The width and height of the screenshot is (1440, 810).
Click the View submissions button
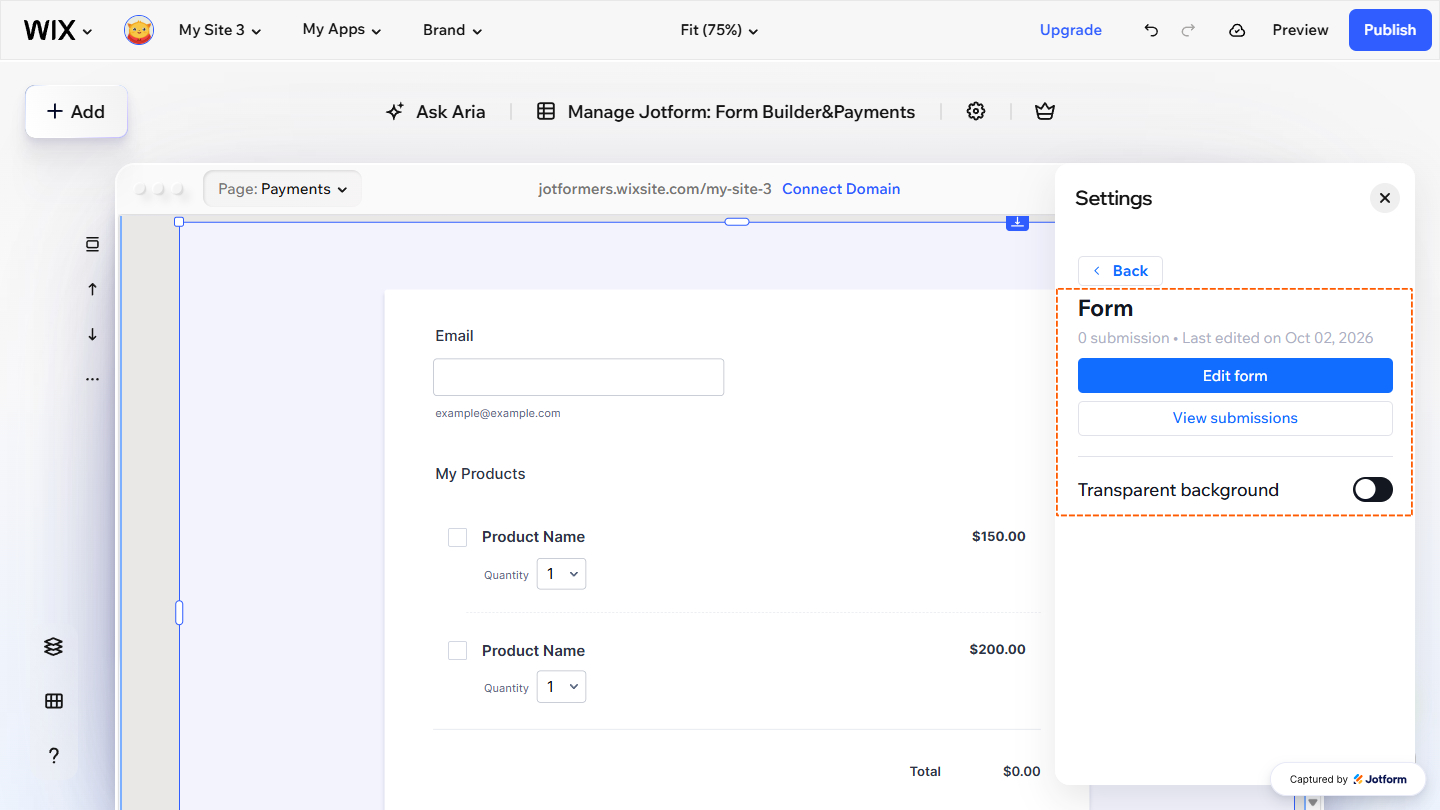(x=1235, y=418)
